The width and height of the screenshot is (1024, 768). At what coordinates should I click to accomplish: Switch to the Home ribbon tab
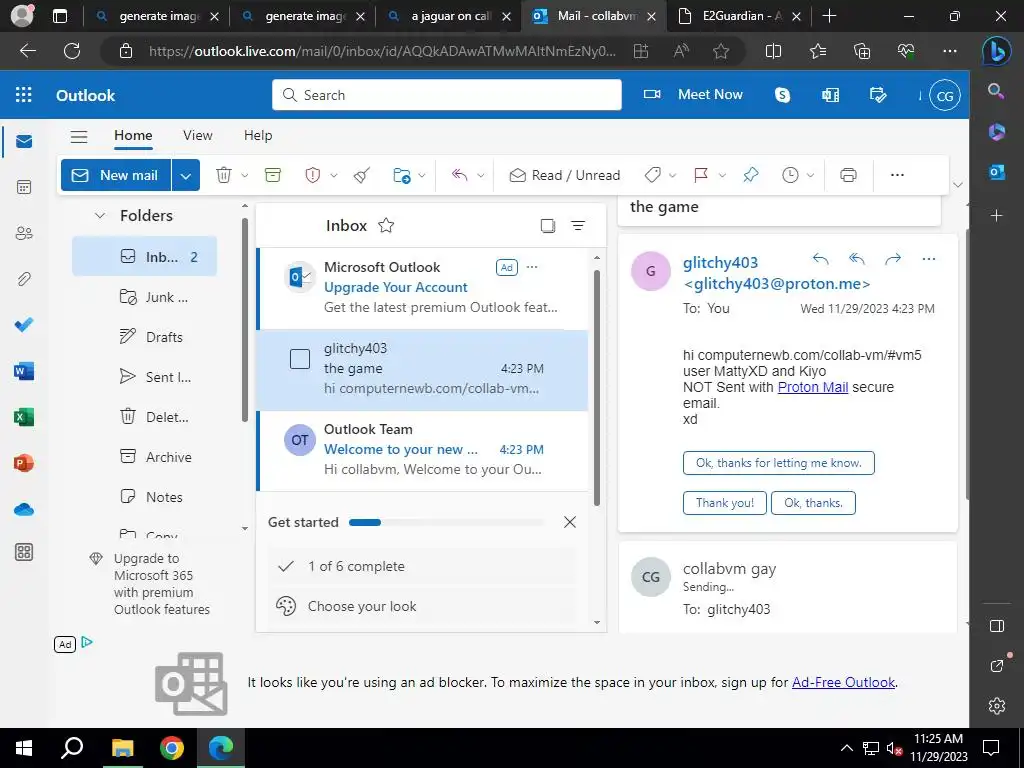[x=133, y=135]
